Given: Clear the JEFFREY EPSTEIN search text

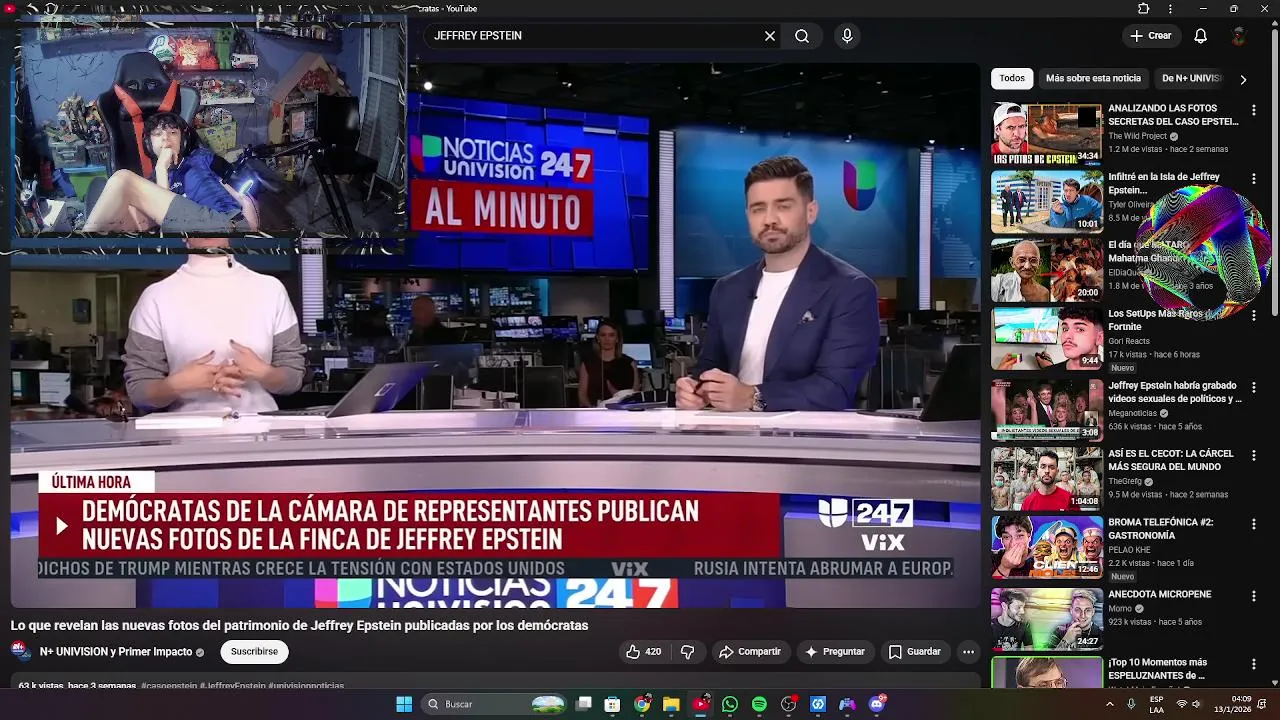Looking at the screenshot, I should click(770, 36).
